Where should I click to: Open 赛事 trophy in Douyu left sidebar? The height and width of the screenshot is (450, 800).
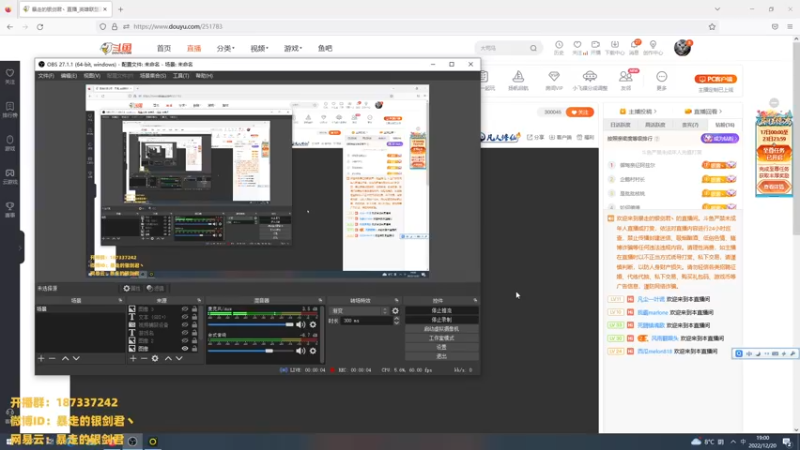coord(10,209)
